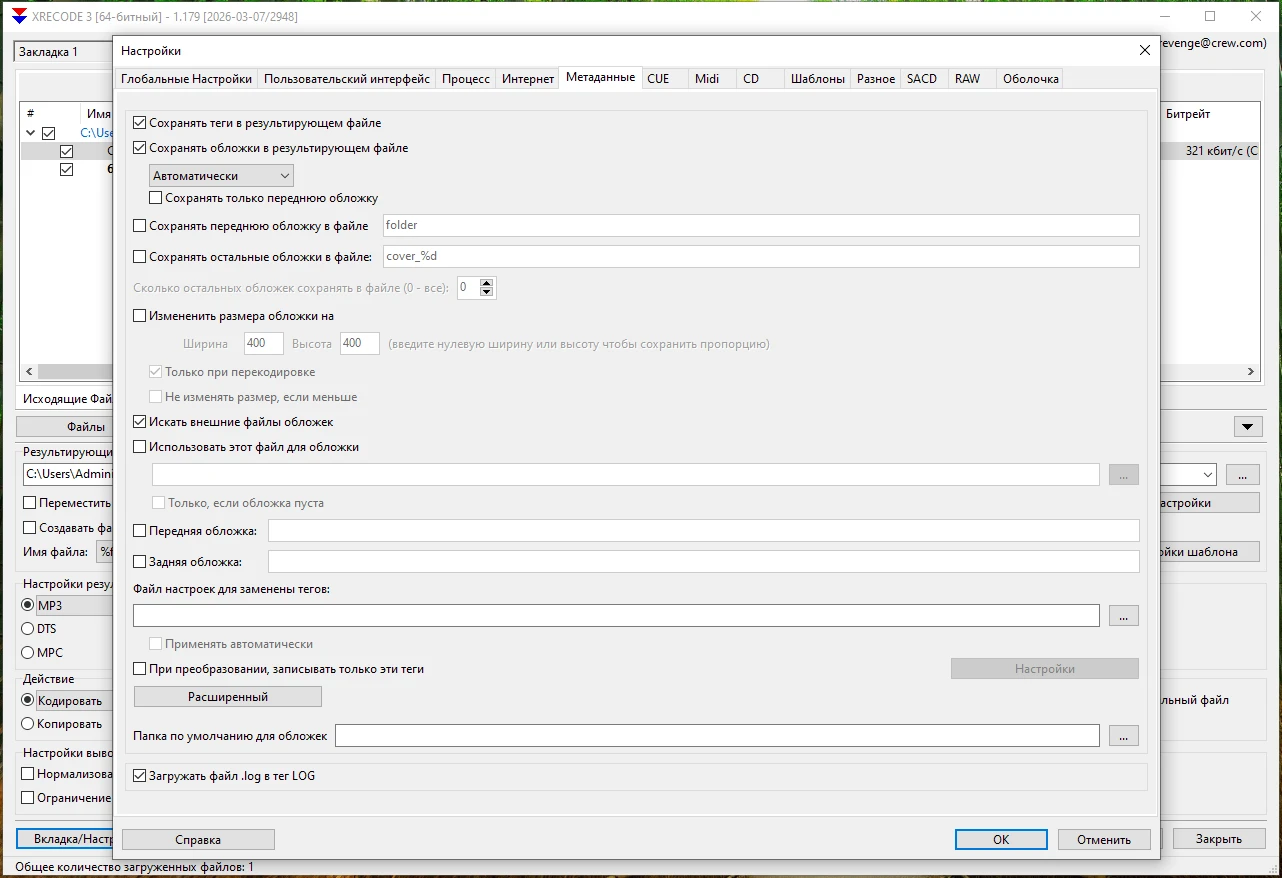Screen dimensions: 1282x878
Task: Open output folder dropdown in main window
Action: (1208, 475)
